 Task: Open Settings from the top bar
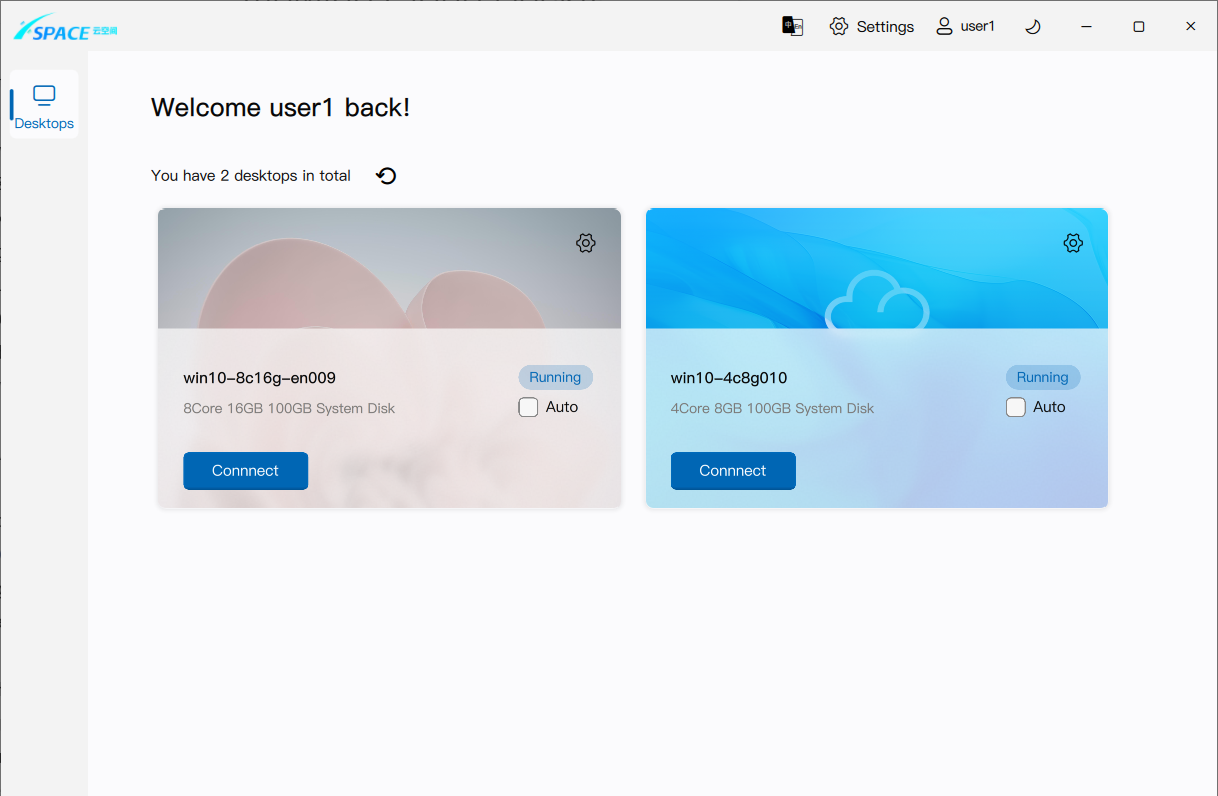point(872,27)
